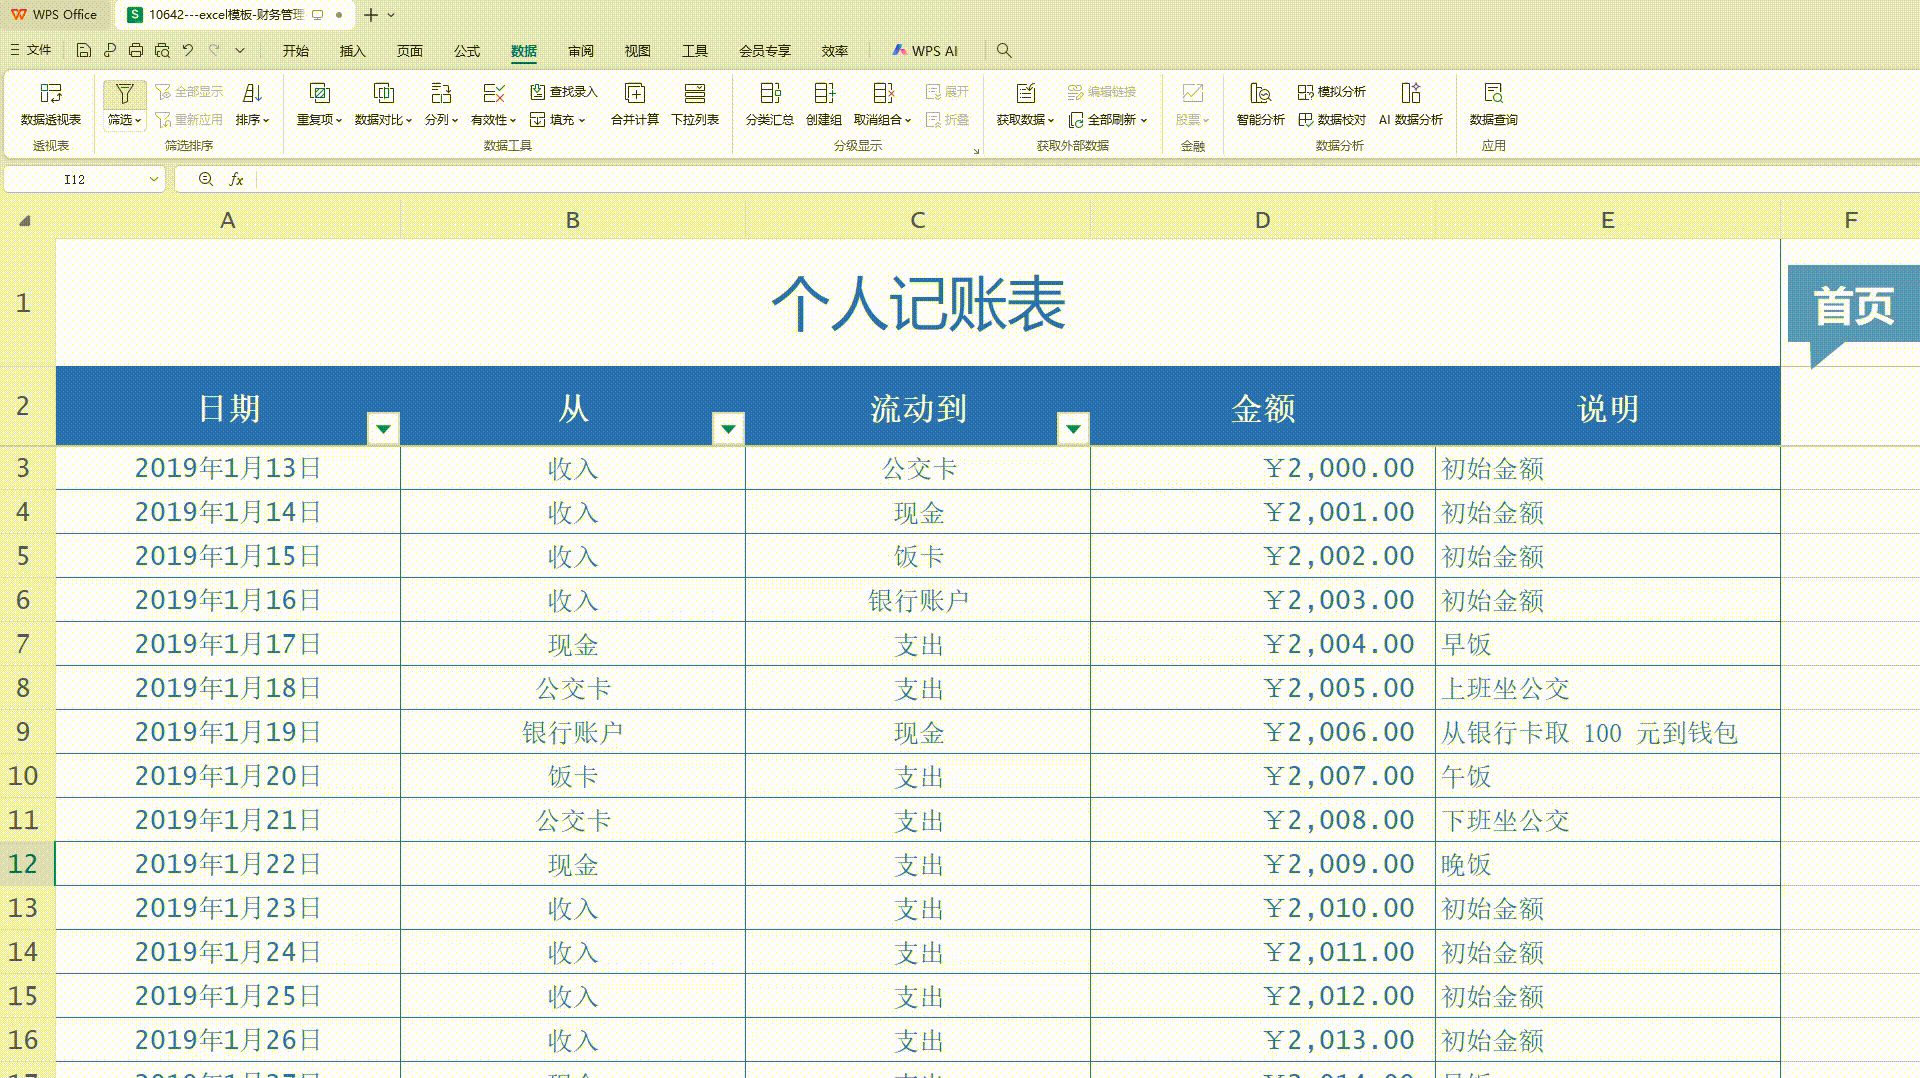Click the WPS Office home tab
1920x1078 pixels.
pyautogui.click(x=55, y=15)
